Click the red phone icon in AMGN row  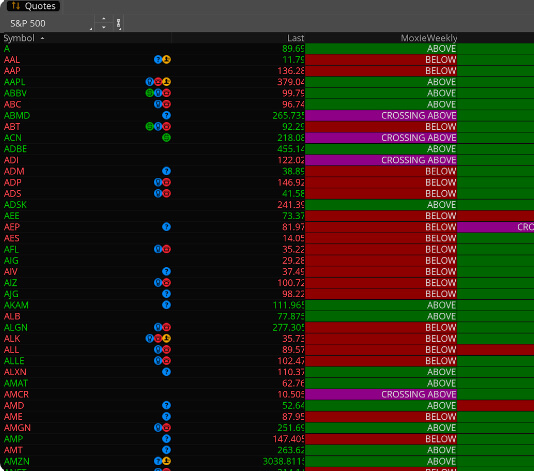click(x=167, y=428)
